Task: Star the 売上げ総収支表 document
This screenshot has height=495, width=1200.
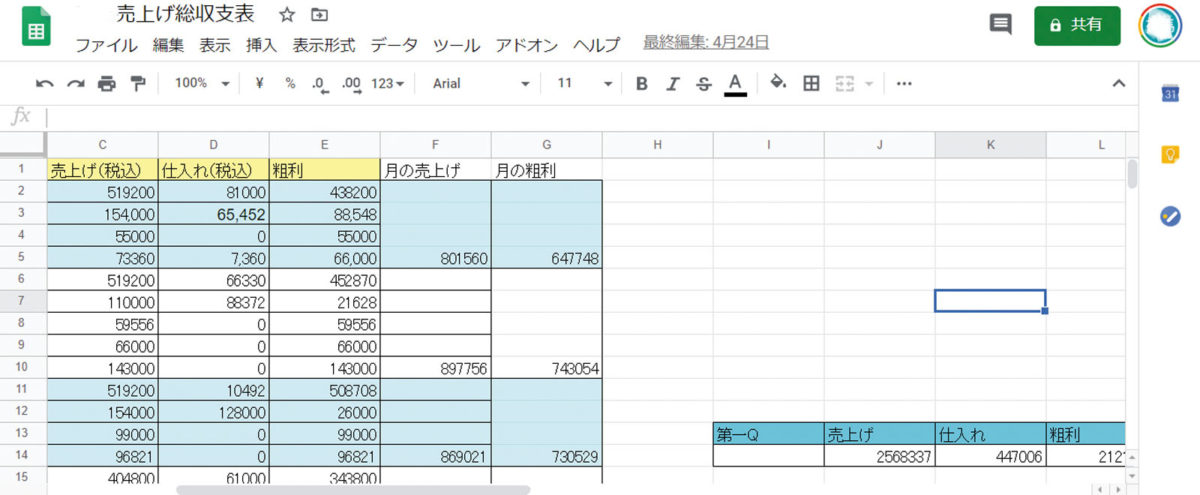Action: click(x=287, y=15)
